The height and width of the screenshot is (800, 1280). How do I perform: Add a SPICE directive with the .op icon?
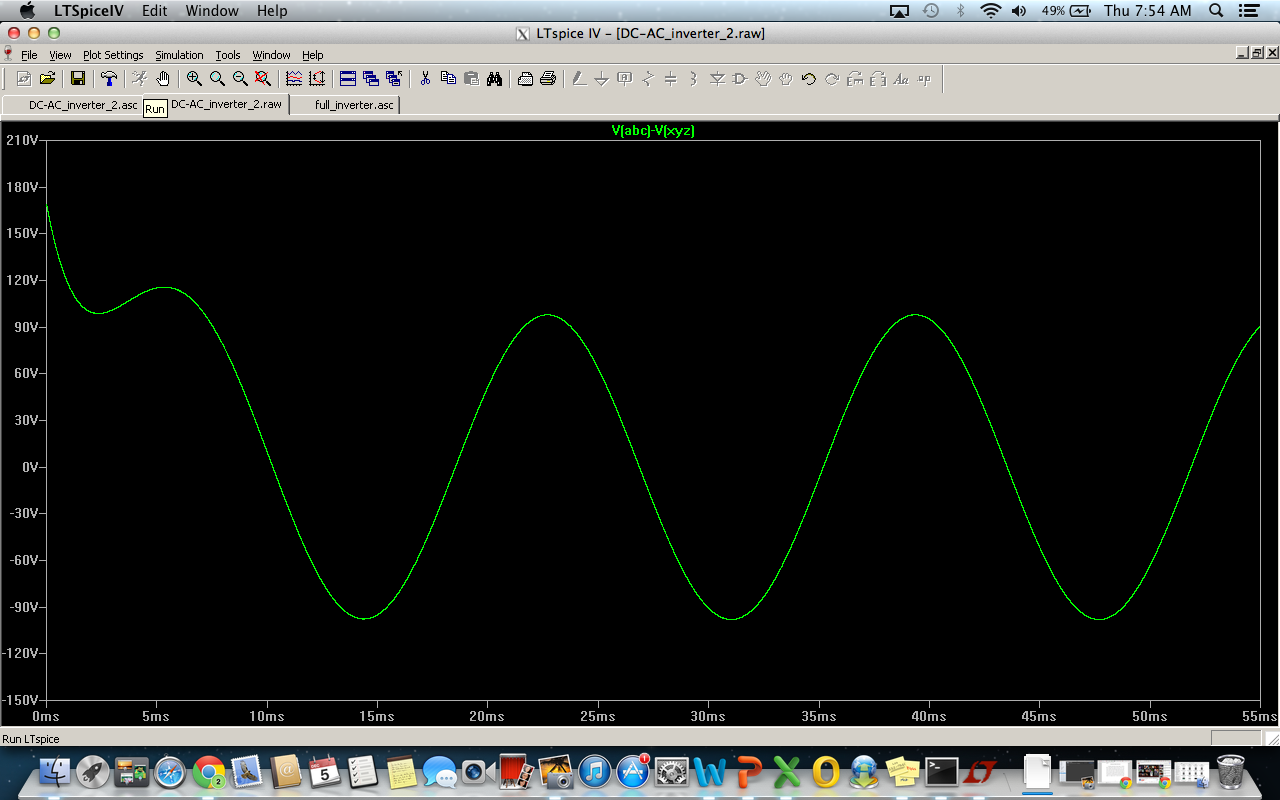[924, 78]
